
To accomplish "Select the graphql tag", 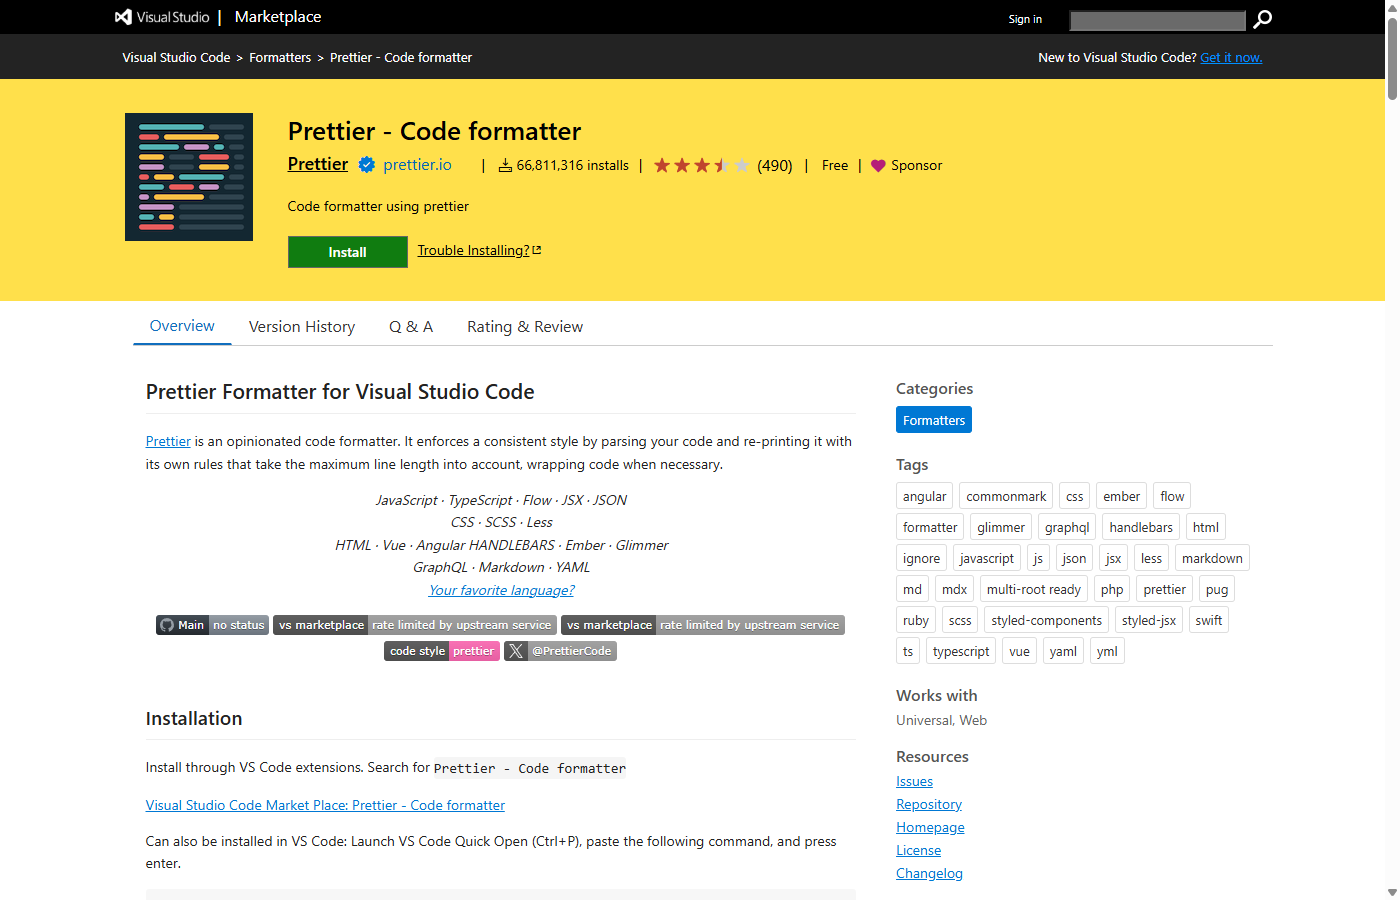I will pos(1067,527).
